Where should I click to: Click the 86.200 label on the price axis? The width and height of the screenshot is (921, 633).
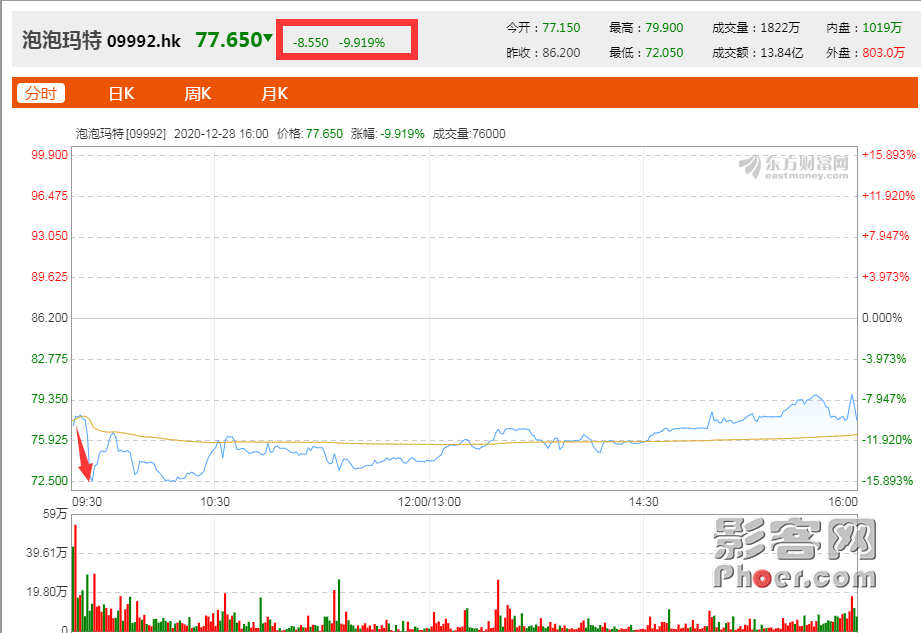coord(49,318)
